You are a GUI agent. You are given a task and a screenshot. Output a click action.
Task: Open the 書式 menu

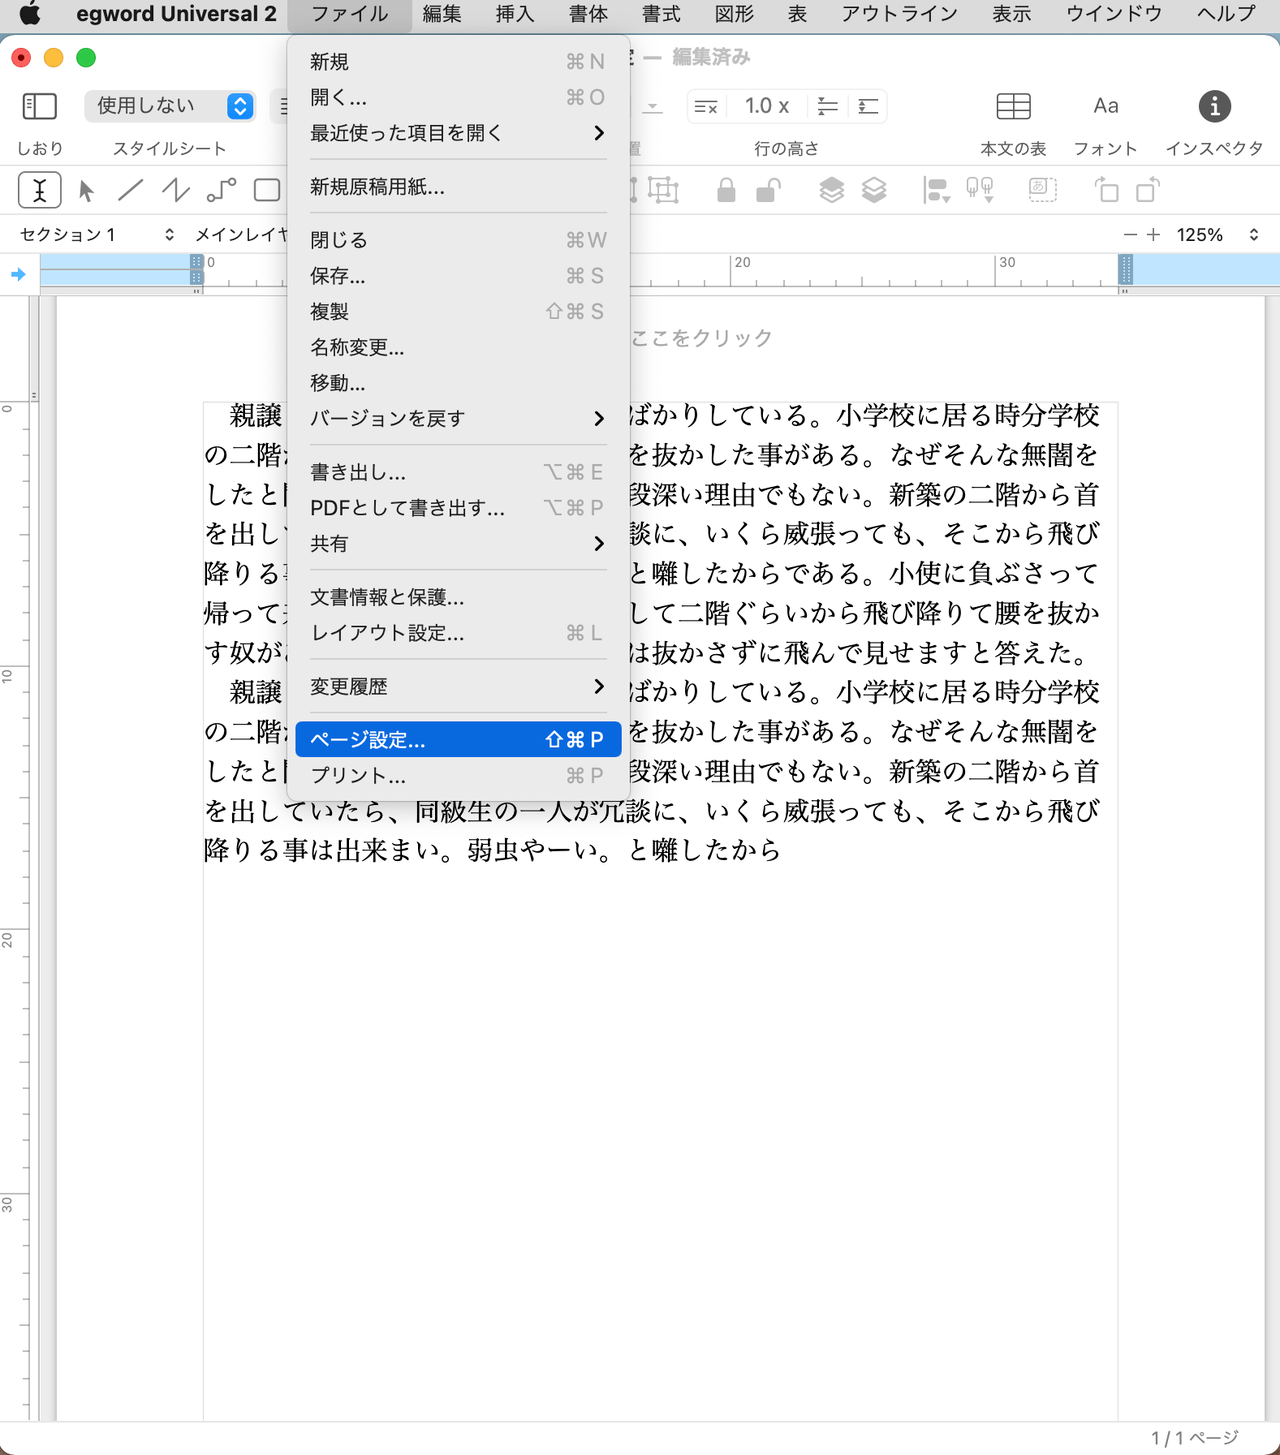pos(661,14)
